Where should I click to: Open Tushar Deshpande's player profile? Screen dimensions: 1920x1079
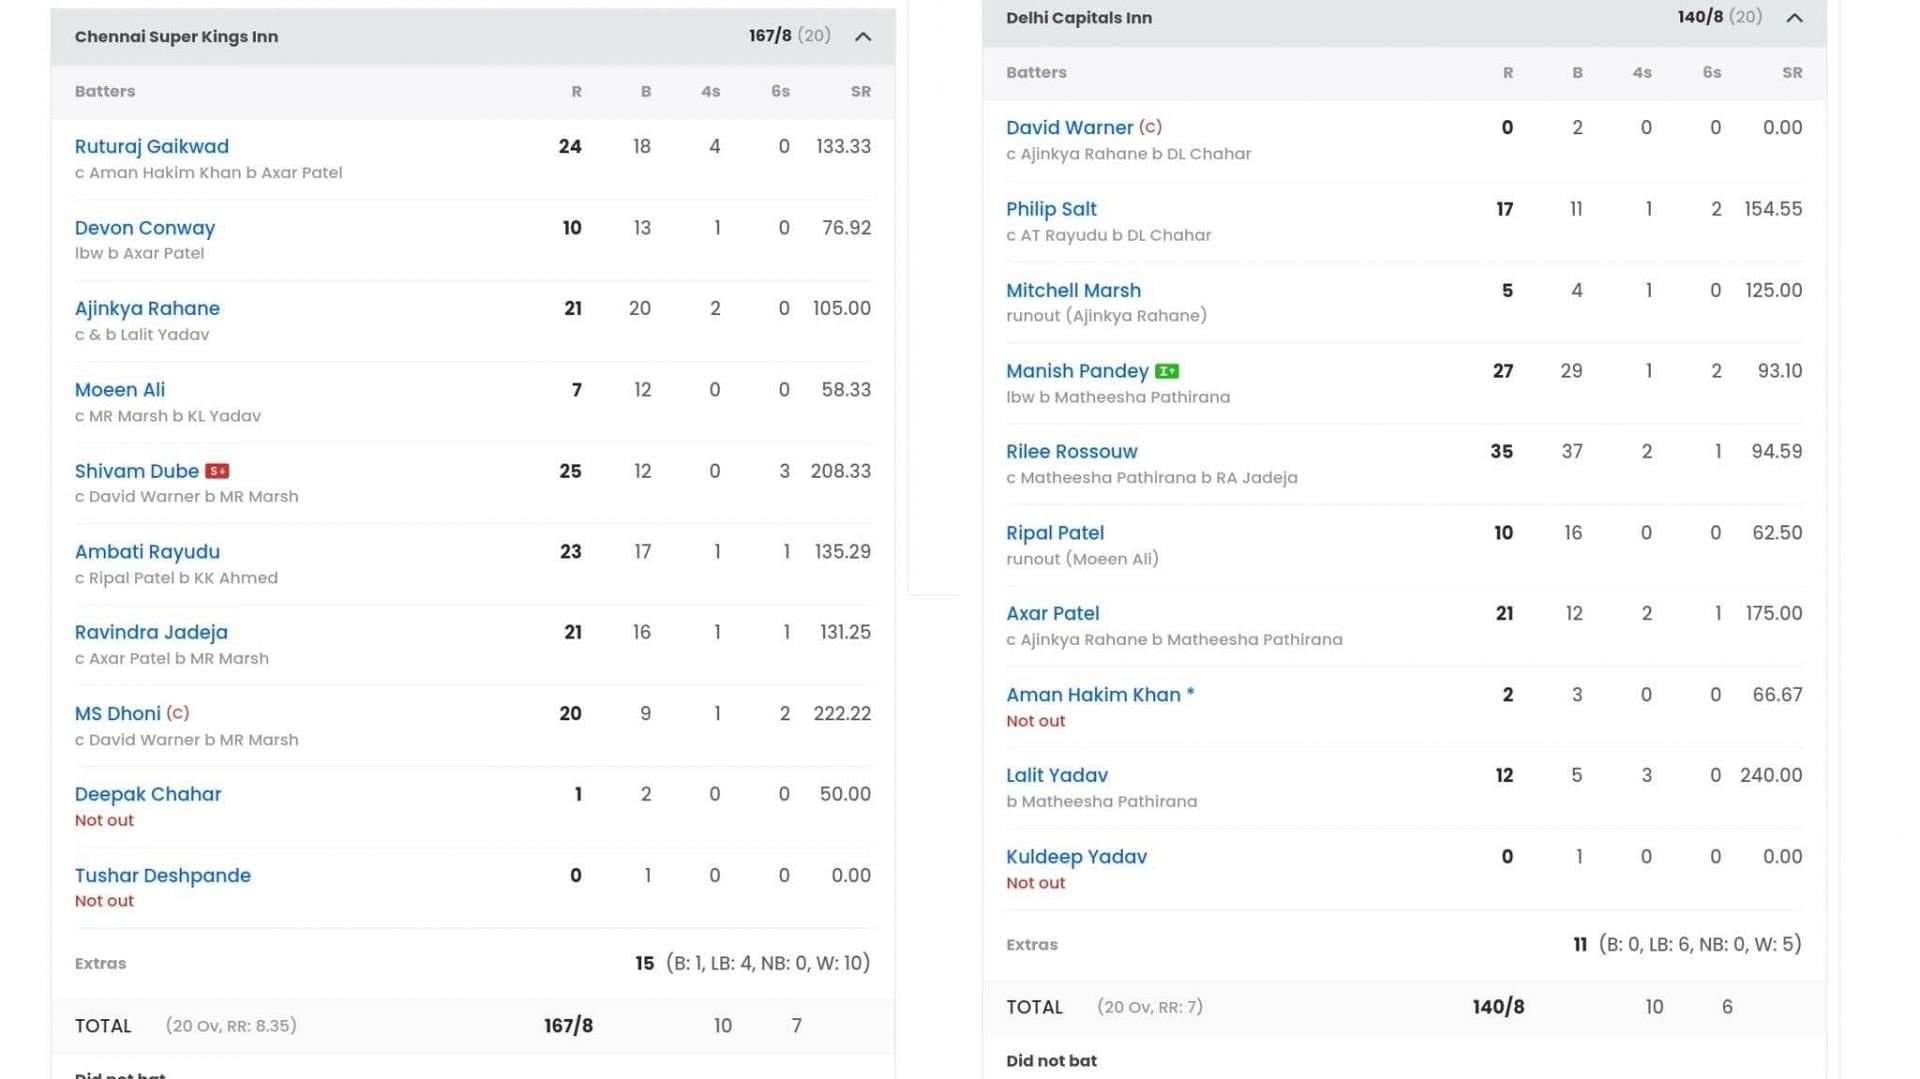[163, 876]
